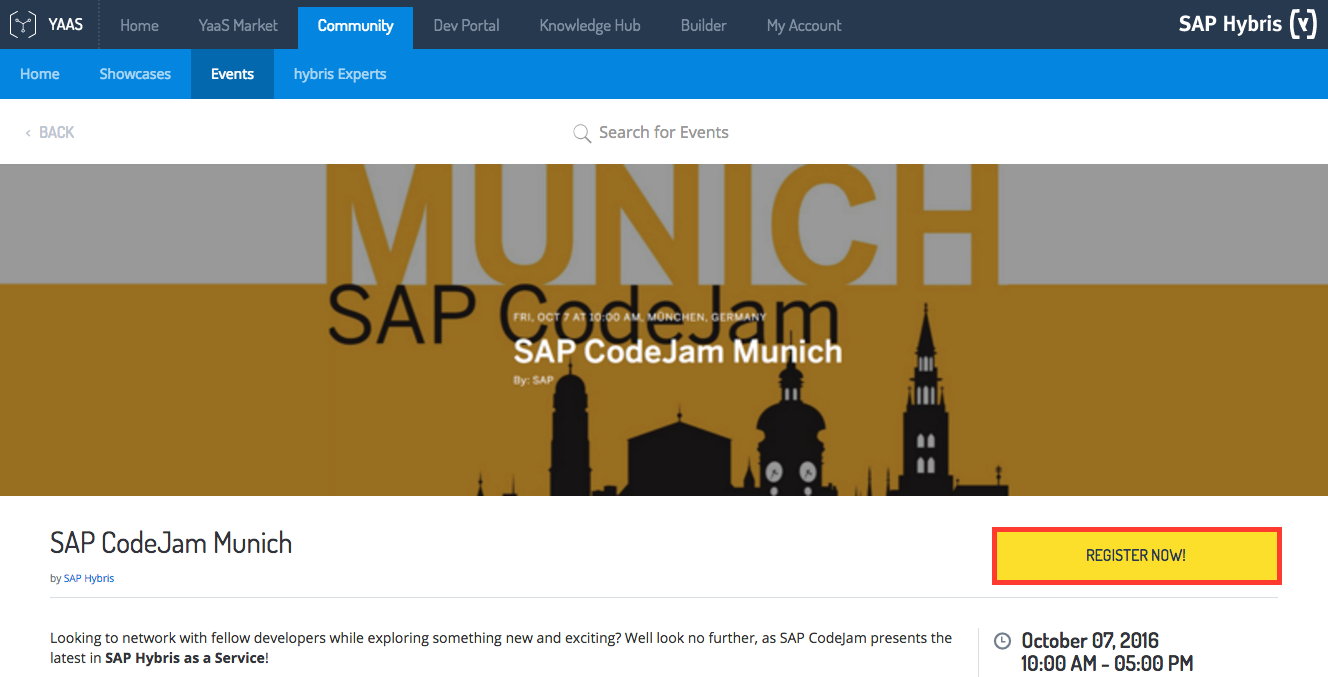Click the YAAS text beside the logo
Screen dimensions: 1328x677
pyautogui.click(x=66, y=25)
